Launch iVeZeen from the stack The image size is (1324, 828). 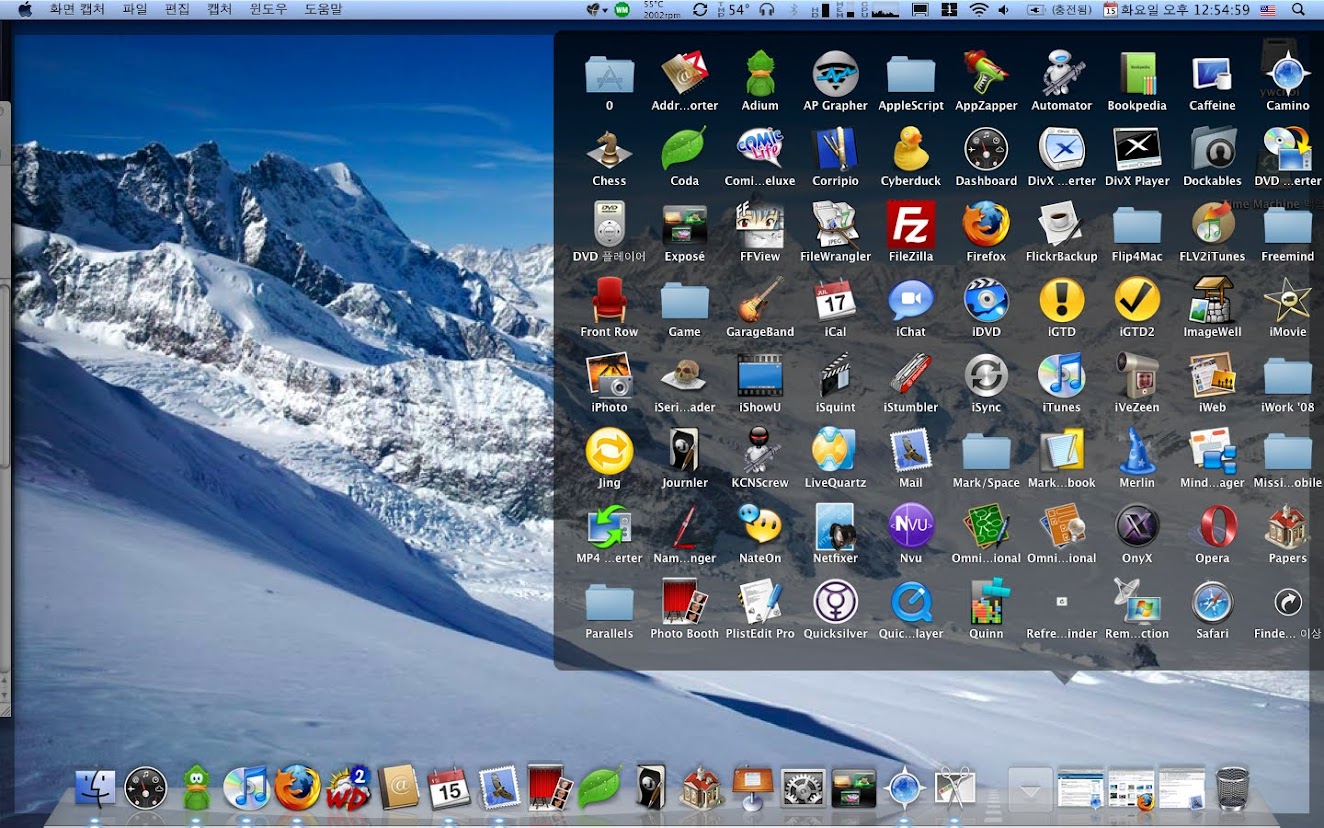tap(1137, 377)
